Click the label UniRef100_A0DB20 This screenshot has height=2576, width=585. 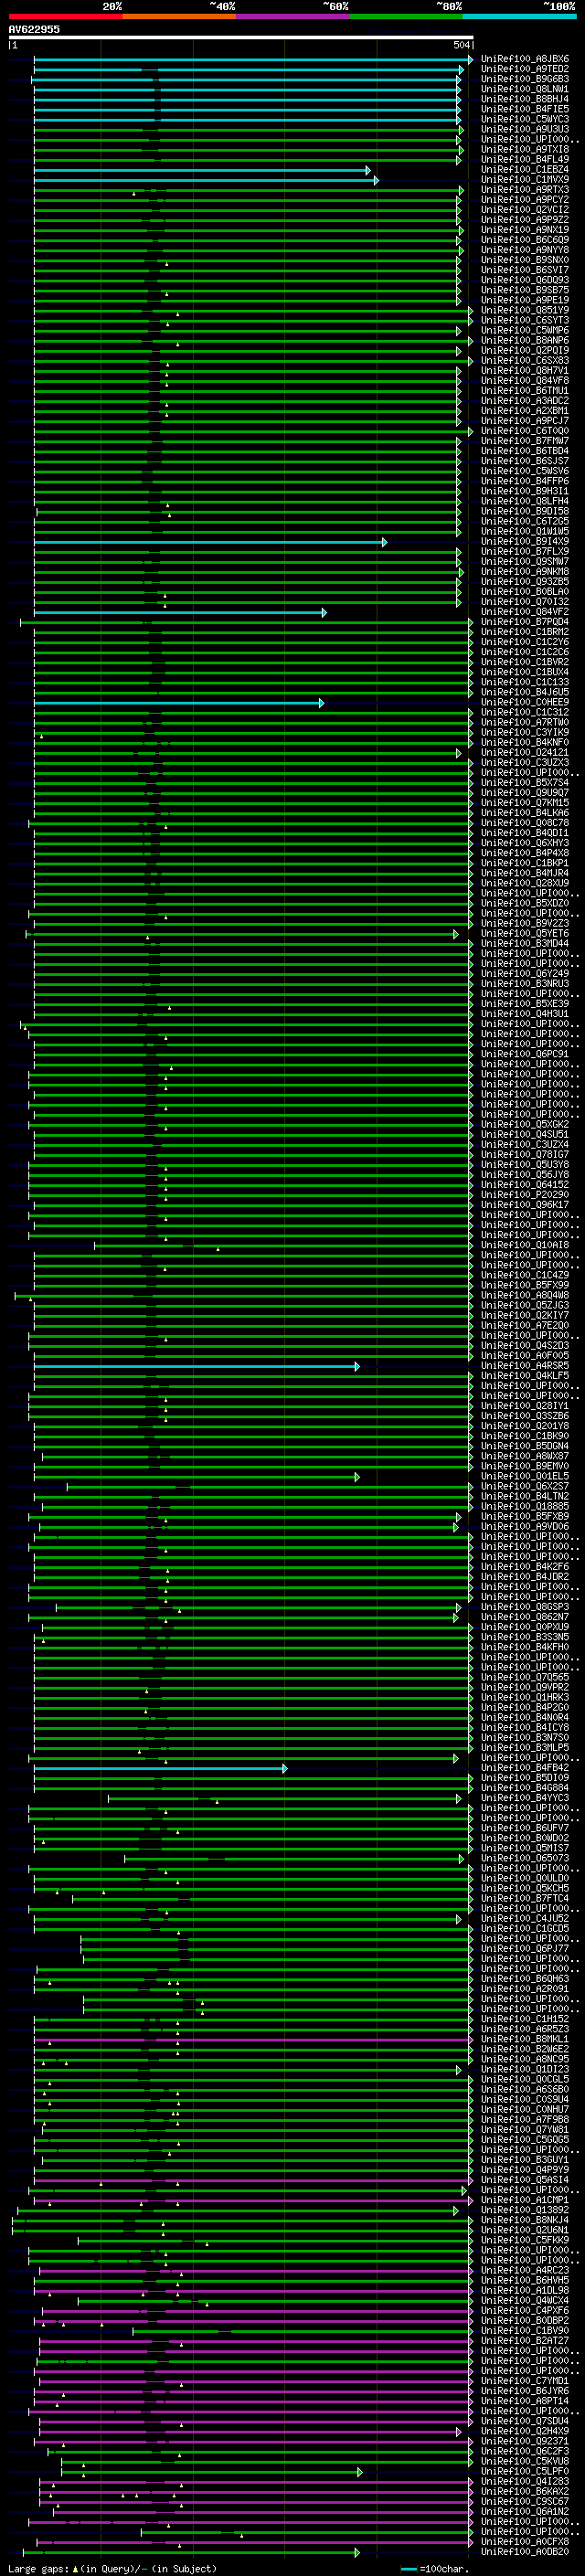coord(525,2551)
